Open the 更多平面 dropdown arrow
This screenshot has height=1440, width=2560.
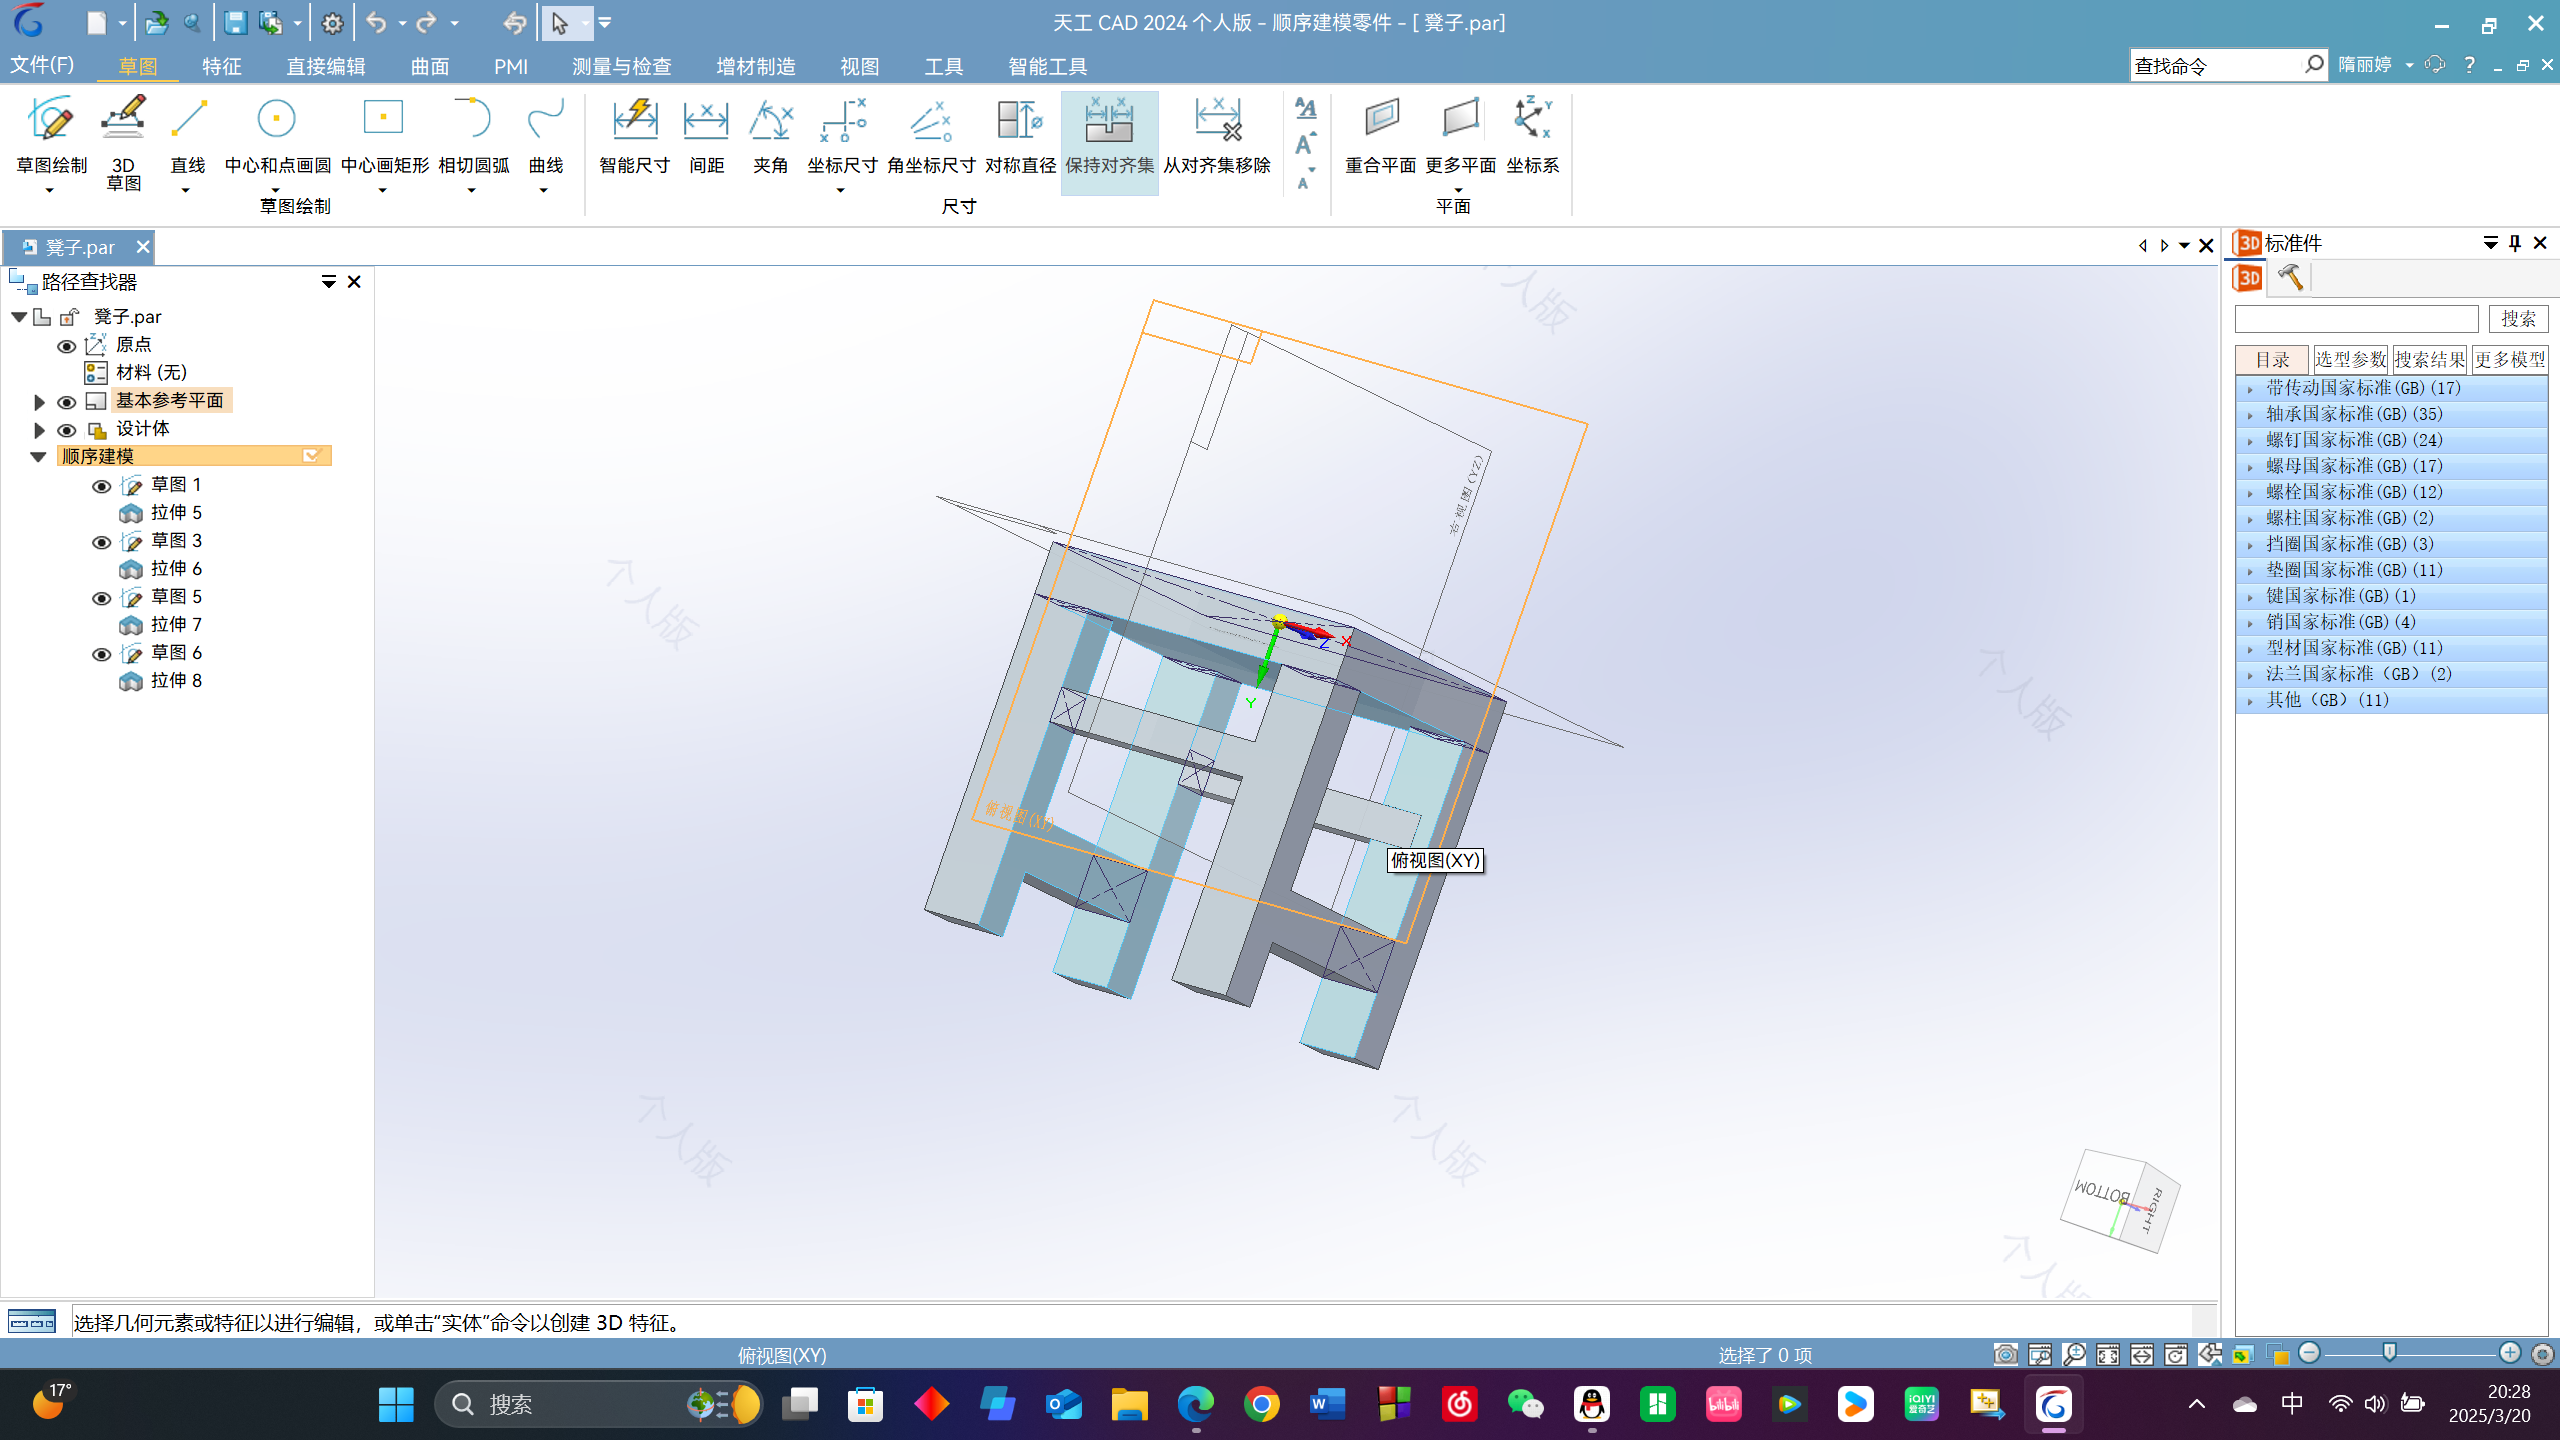(x=1459, y=190)
